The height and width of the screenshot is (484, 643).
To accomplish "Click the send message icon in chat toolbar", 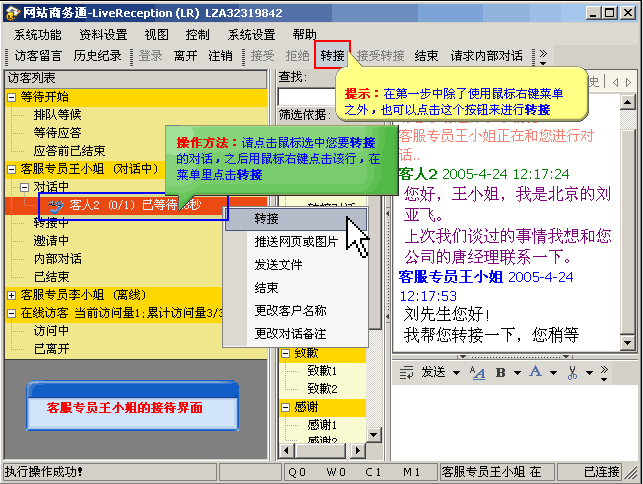I will point(407,372).
